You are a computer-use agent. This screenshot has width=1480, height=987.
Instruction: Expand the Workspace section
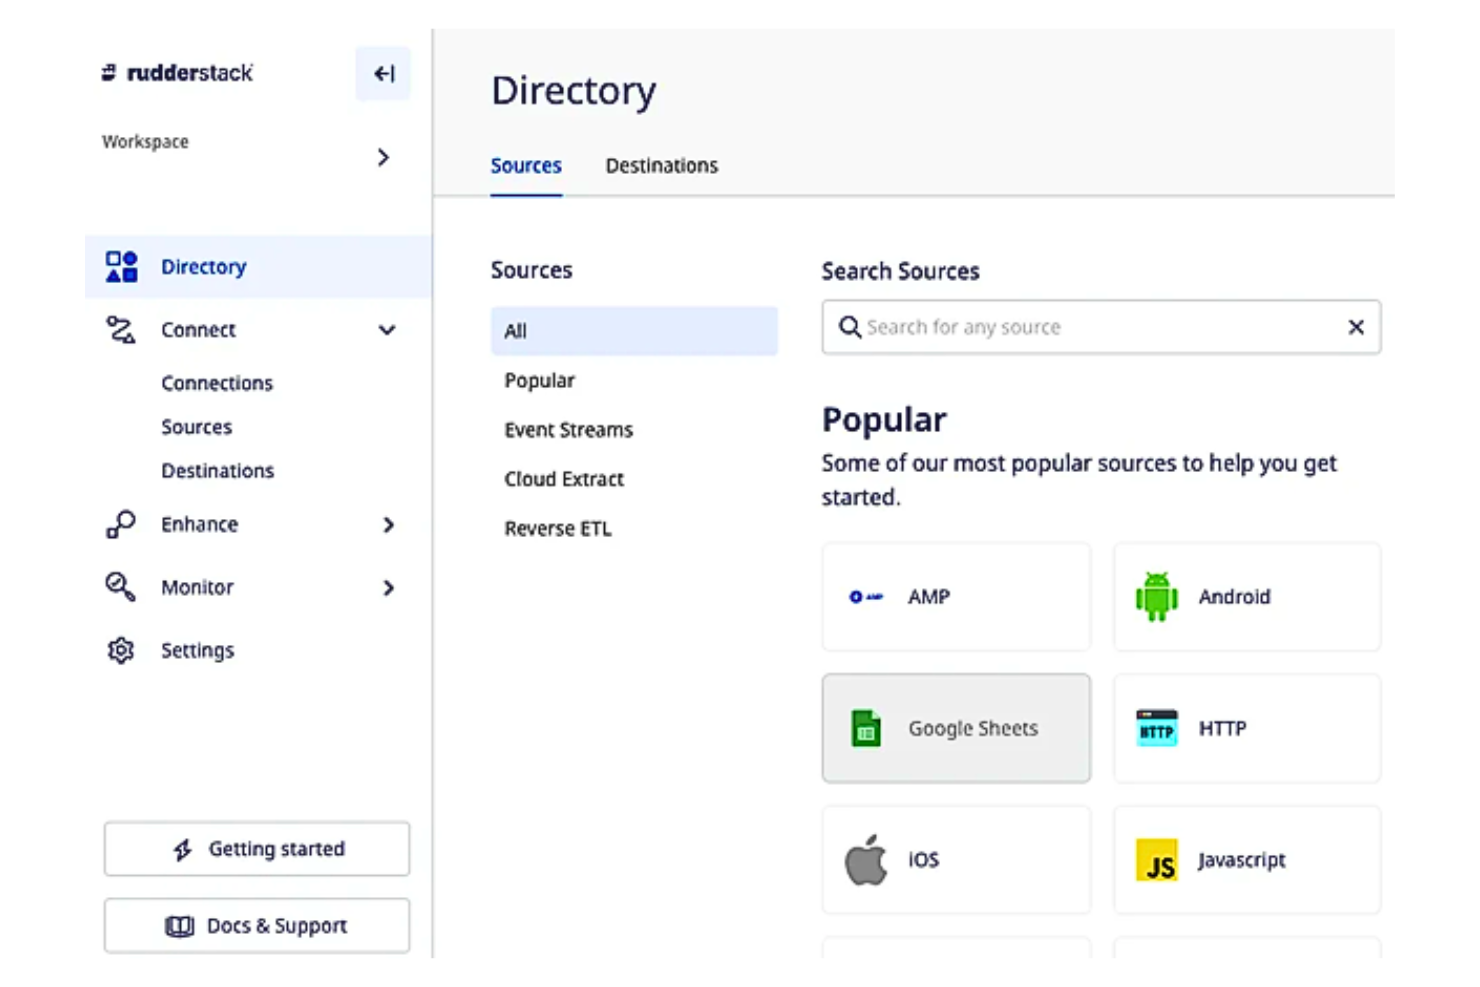(384, 157)
